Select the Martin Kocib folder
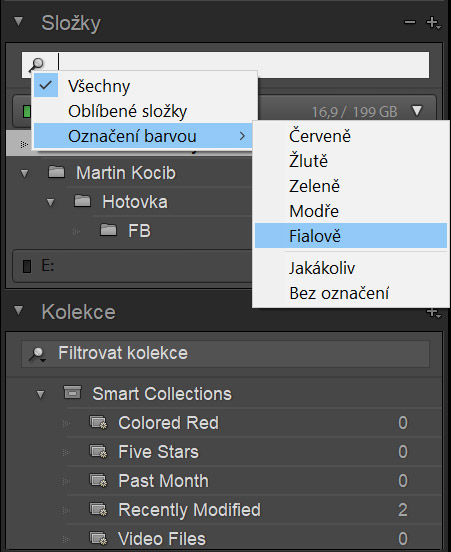451x552 pixels. [126, 173]
